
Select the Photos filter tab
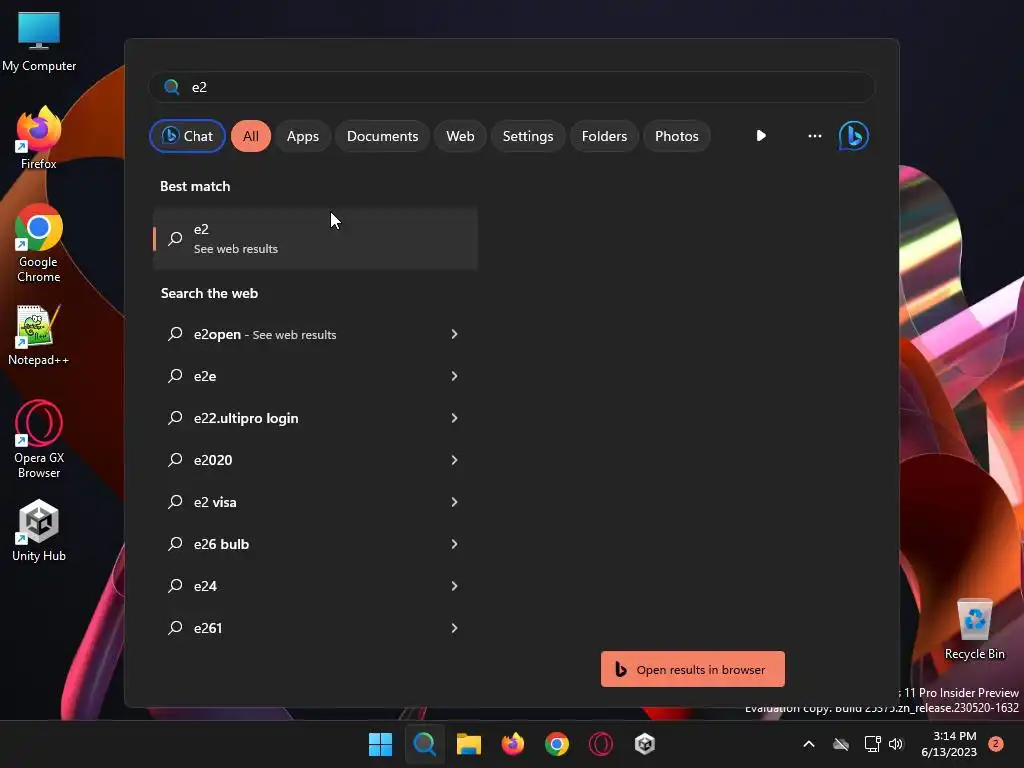coord(677,136)
